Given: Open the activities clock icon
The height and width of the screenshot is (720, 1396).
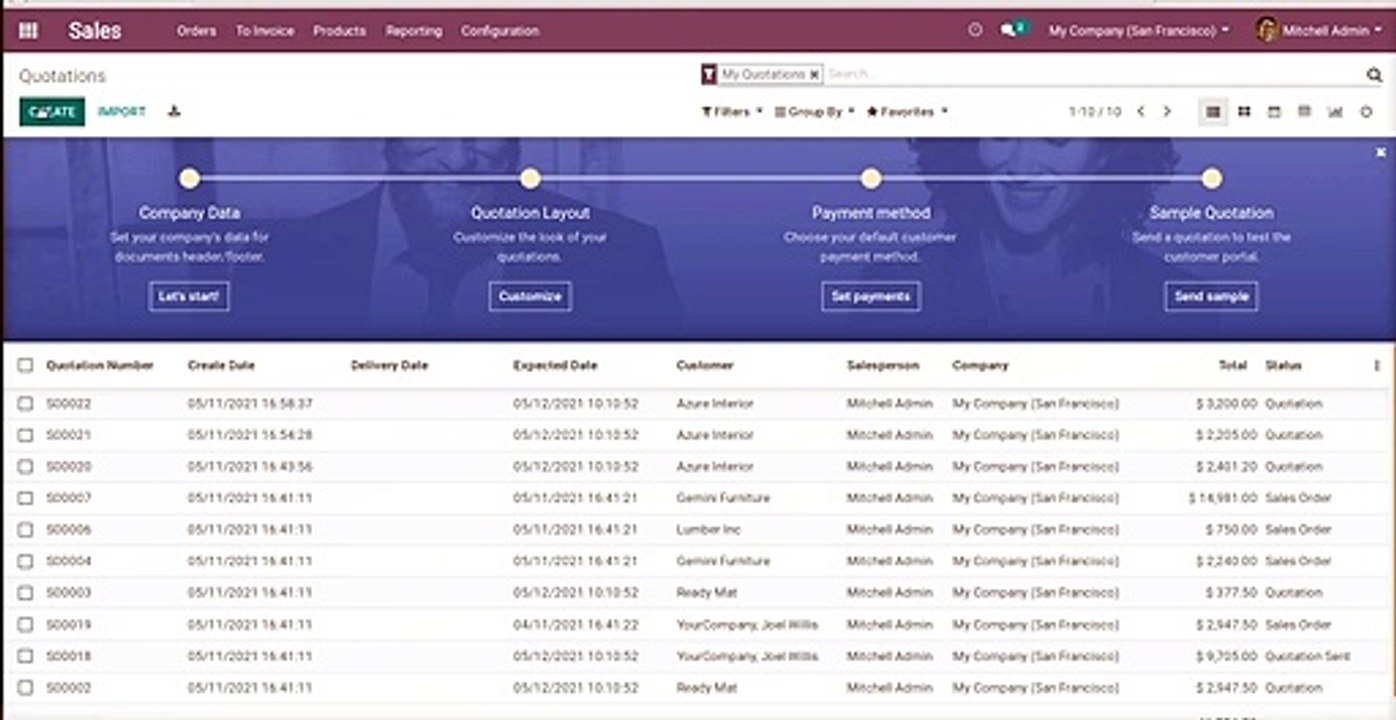Looking at the screenshot, I should (x=975, y=30).
